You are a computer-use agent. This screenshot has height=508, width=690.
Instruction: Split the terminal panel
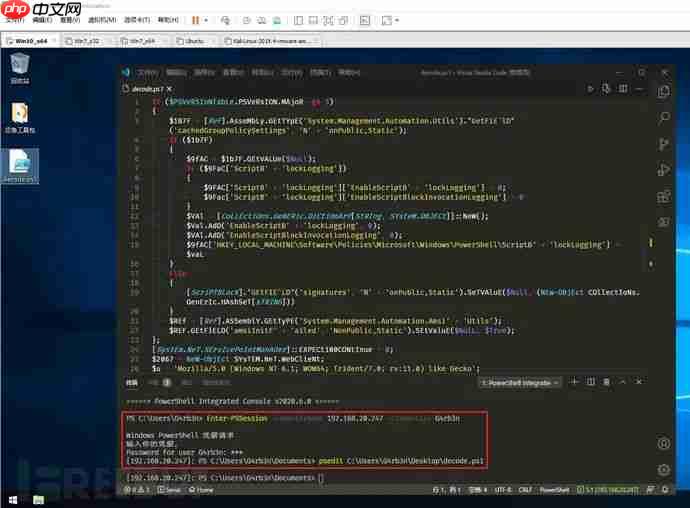(x=591, y=382)
